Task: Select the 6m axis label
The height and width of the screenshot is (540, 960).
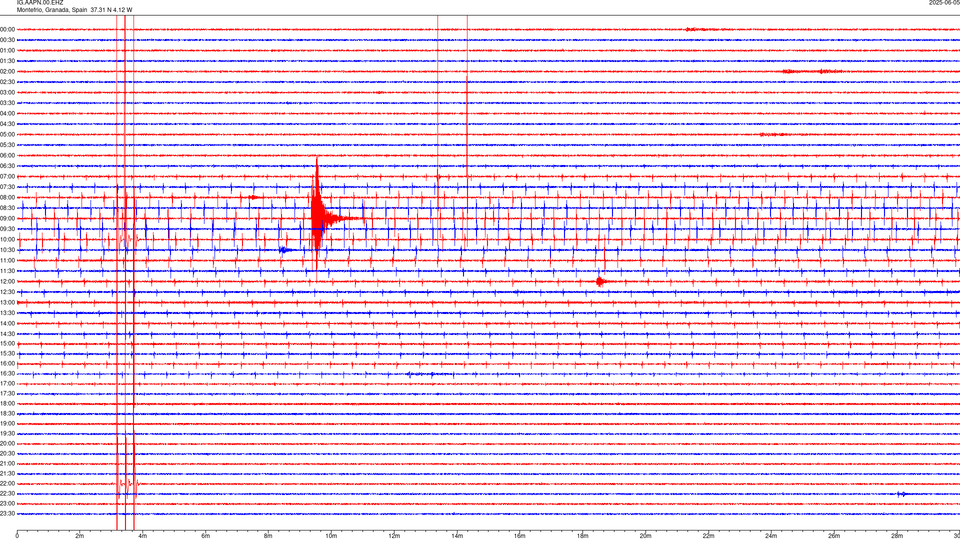Action: click(x=206, y=536)
